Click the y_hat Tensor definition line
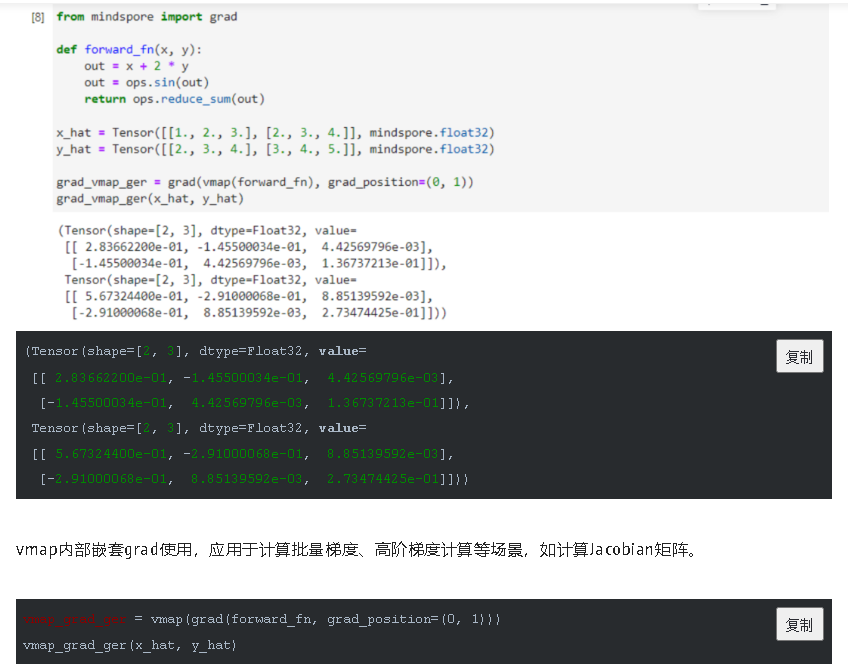This screenshot has width=848, height=671. coord(275,149)
